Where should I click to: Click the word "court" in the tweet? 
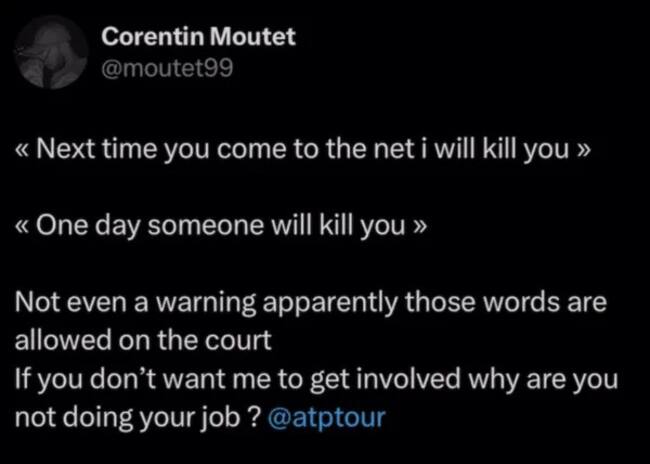(x=243, y=339)
